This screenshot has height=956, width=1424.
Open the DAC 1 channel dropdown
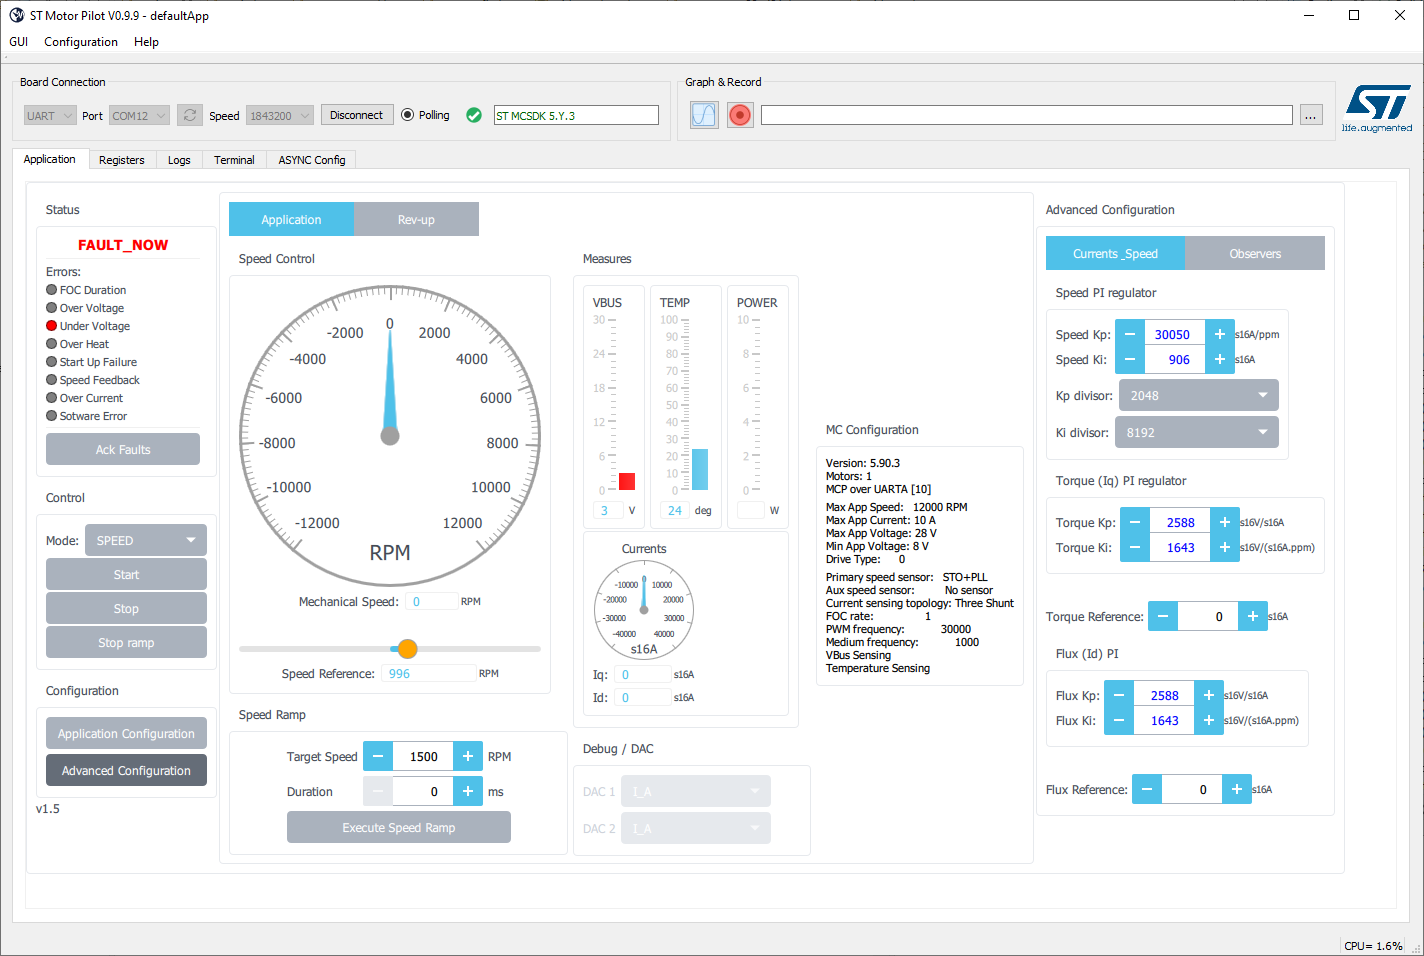click(x=696, y=791)
